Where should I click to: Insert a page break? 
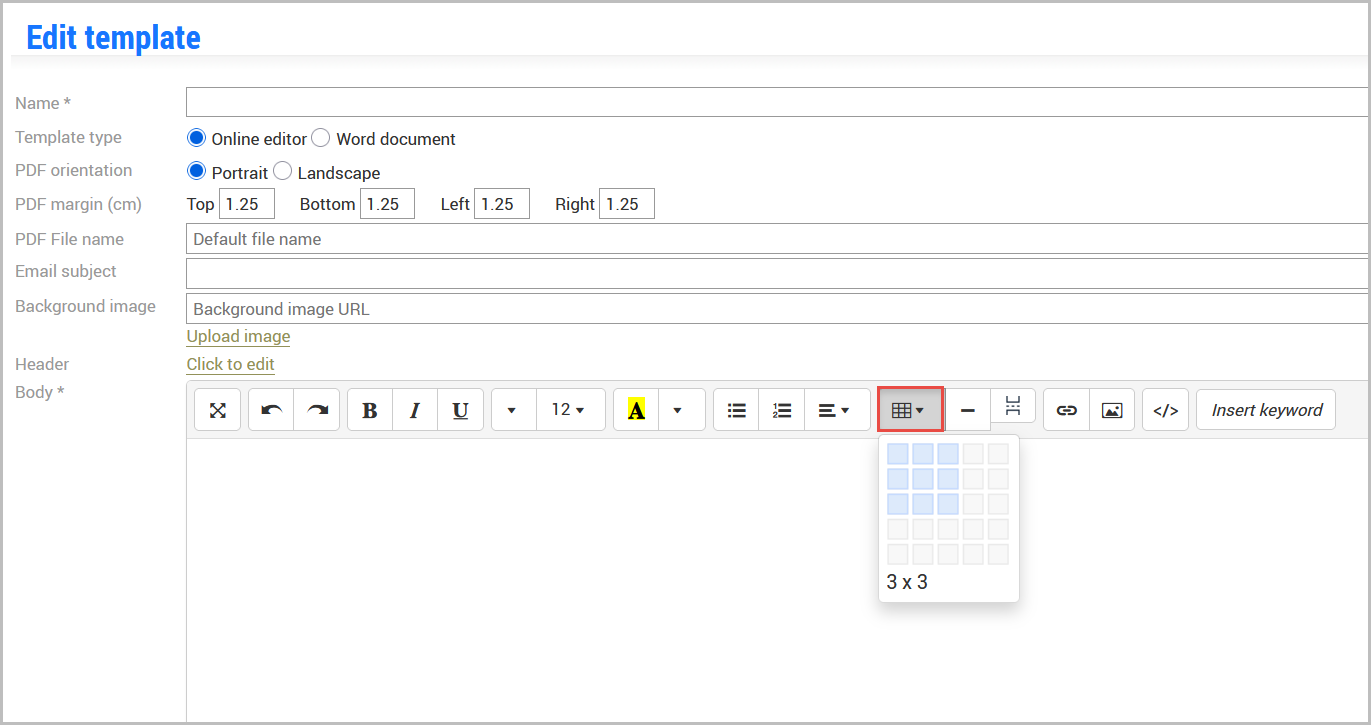click(x=1013, y=406)
